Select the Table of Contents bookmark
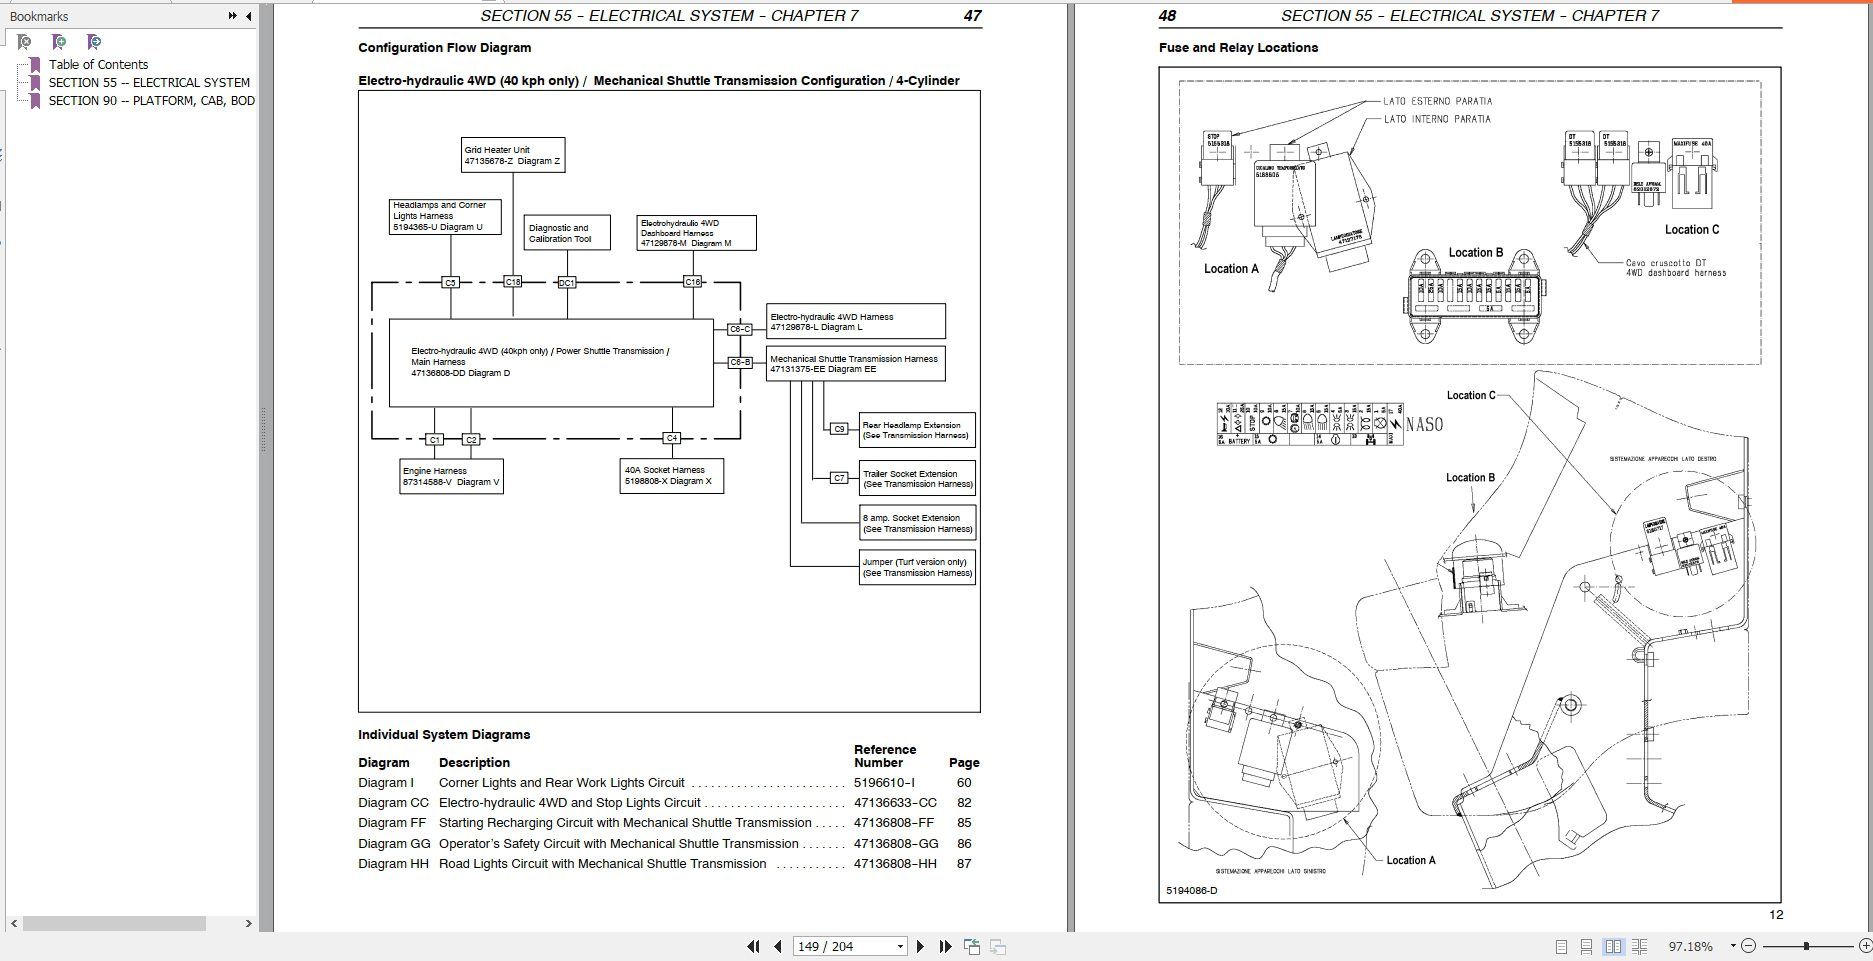 pyautogui.click(x=99, y=64)
